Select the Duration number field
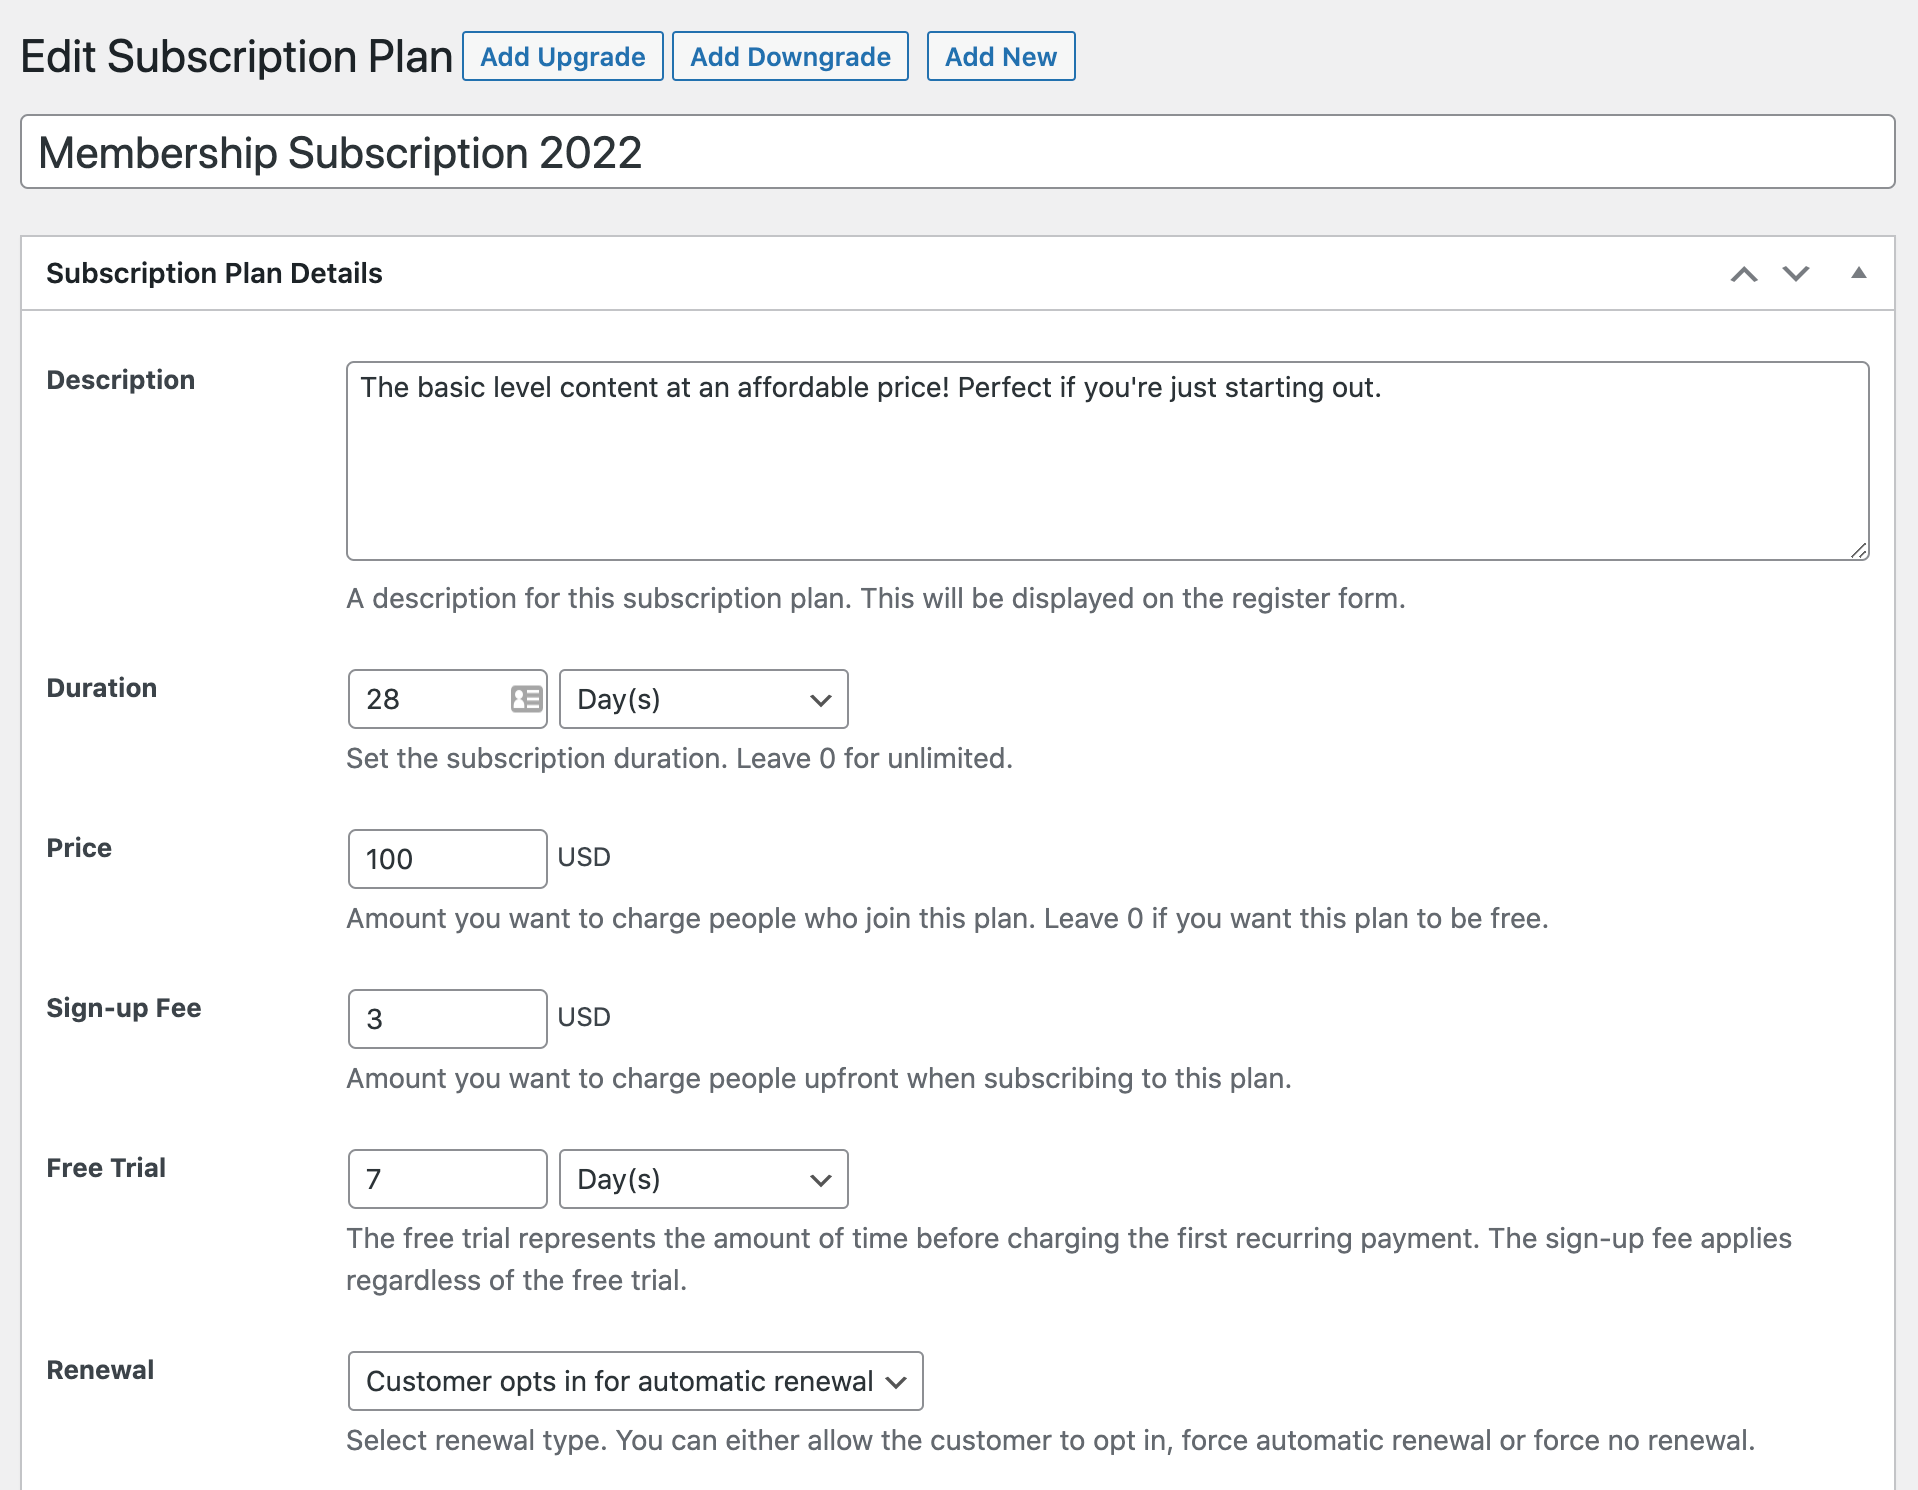This screenshot has height=1490, width=1918. point(430,699)
